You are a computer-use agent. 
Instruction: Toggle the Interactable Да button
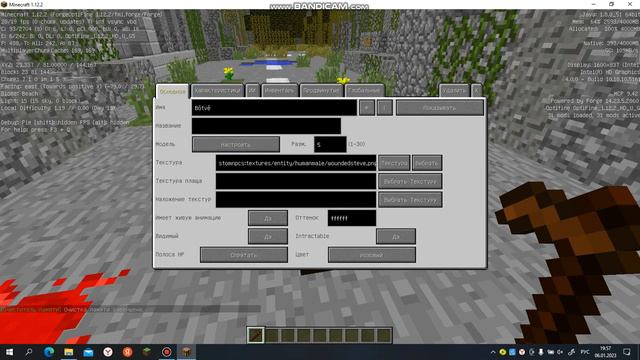[x=396, y=236]
